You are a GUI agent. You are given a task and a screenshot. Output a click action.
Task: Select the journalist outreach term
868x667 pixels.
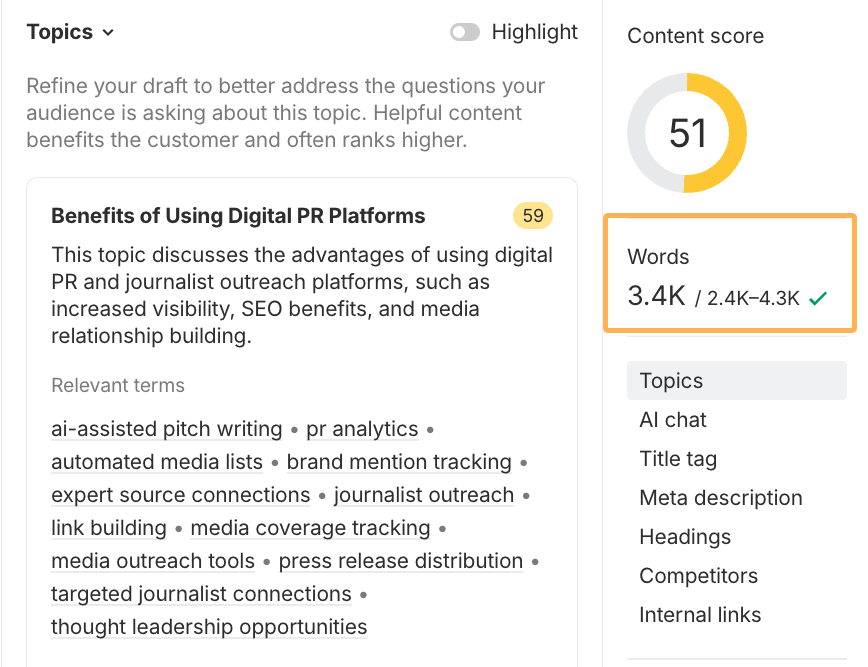coord(424,495)
